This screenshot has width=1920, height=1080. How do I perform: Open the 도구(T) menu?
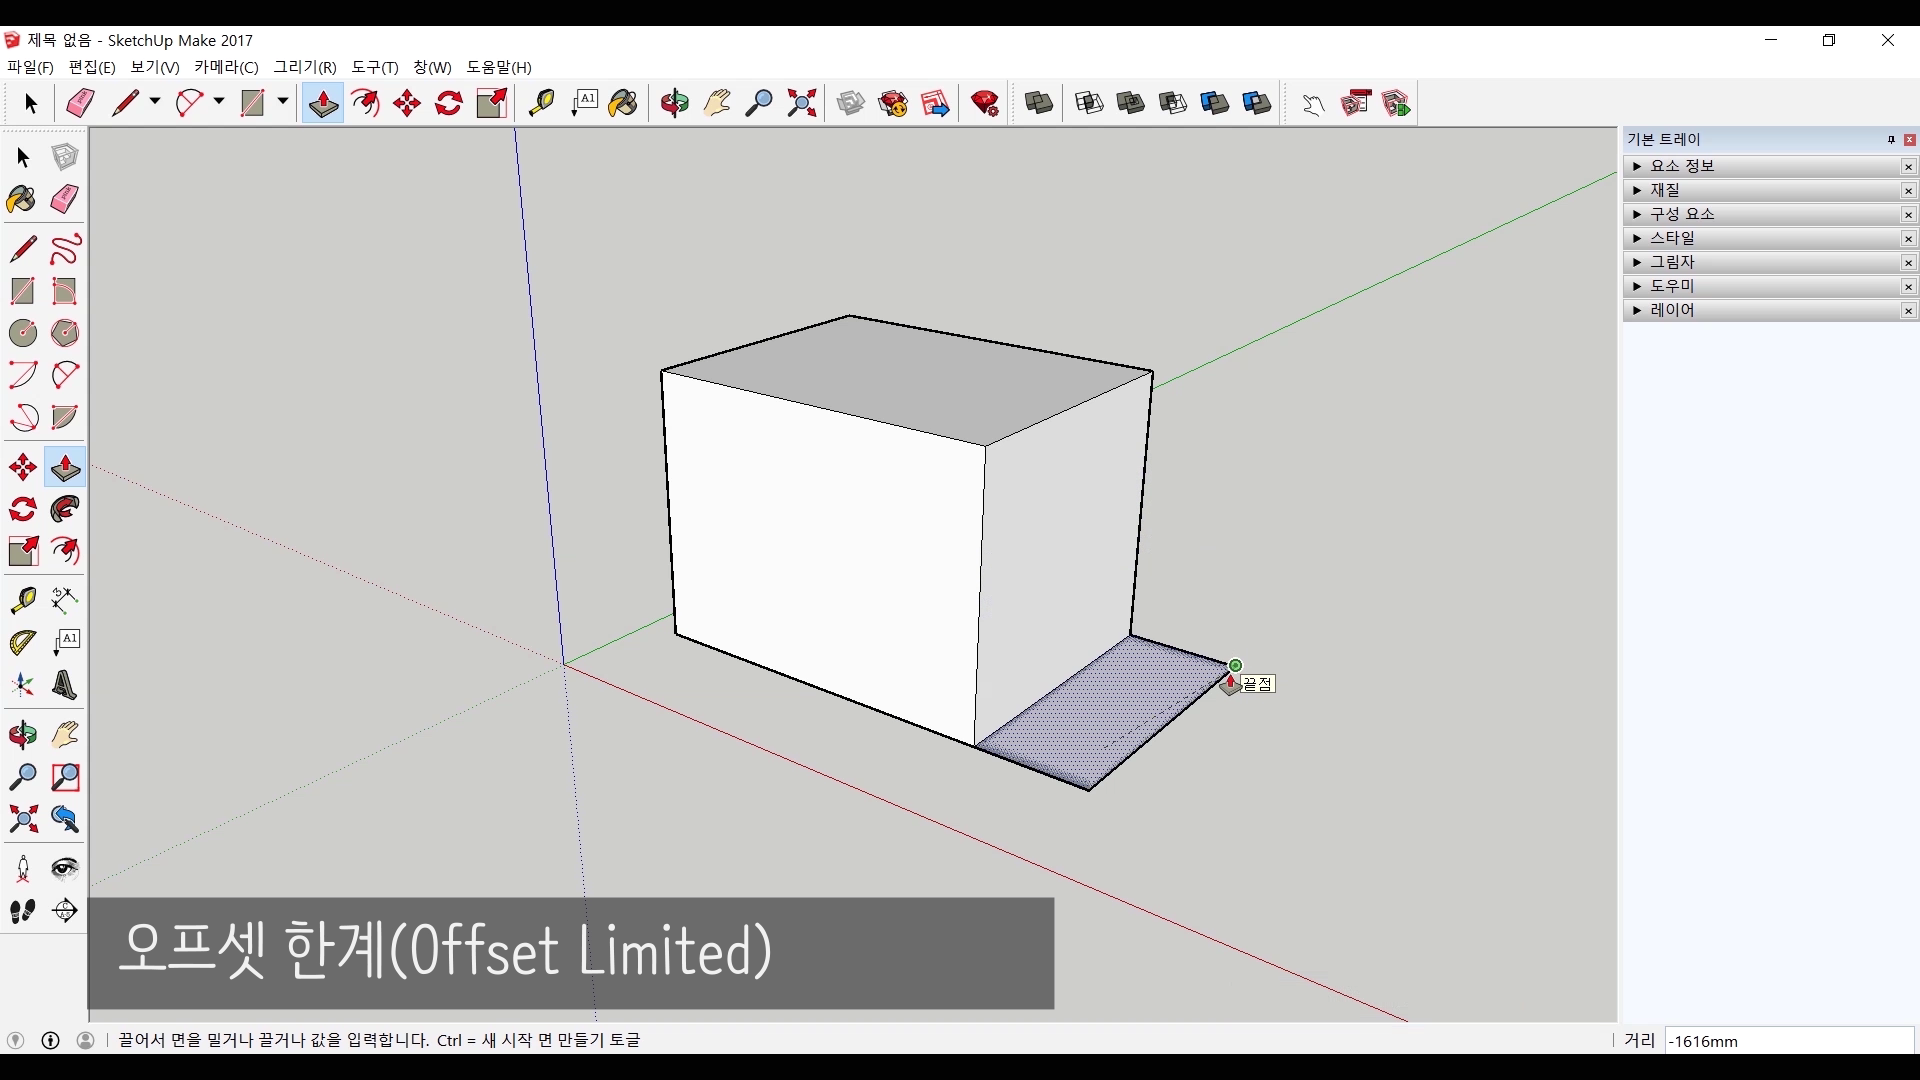coord(375,67)
